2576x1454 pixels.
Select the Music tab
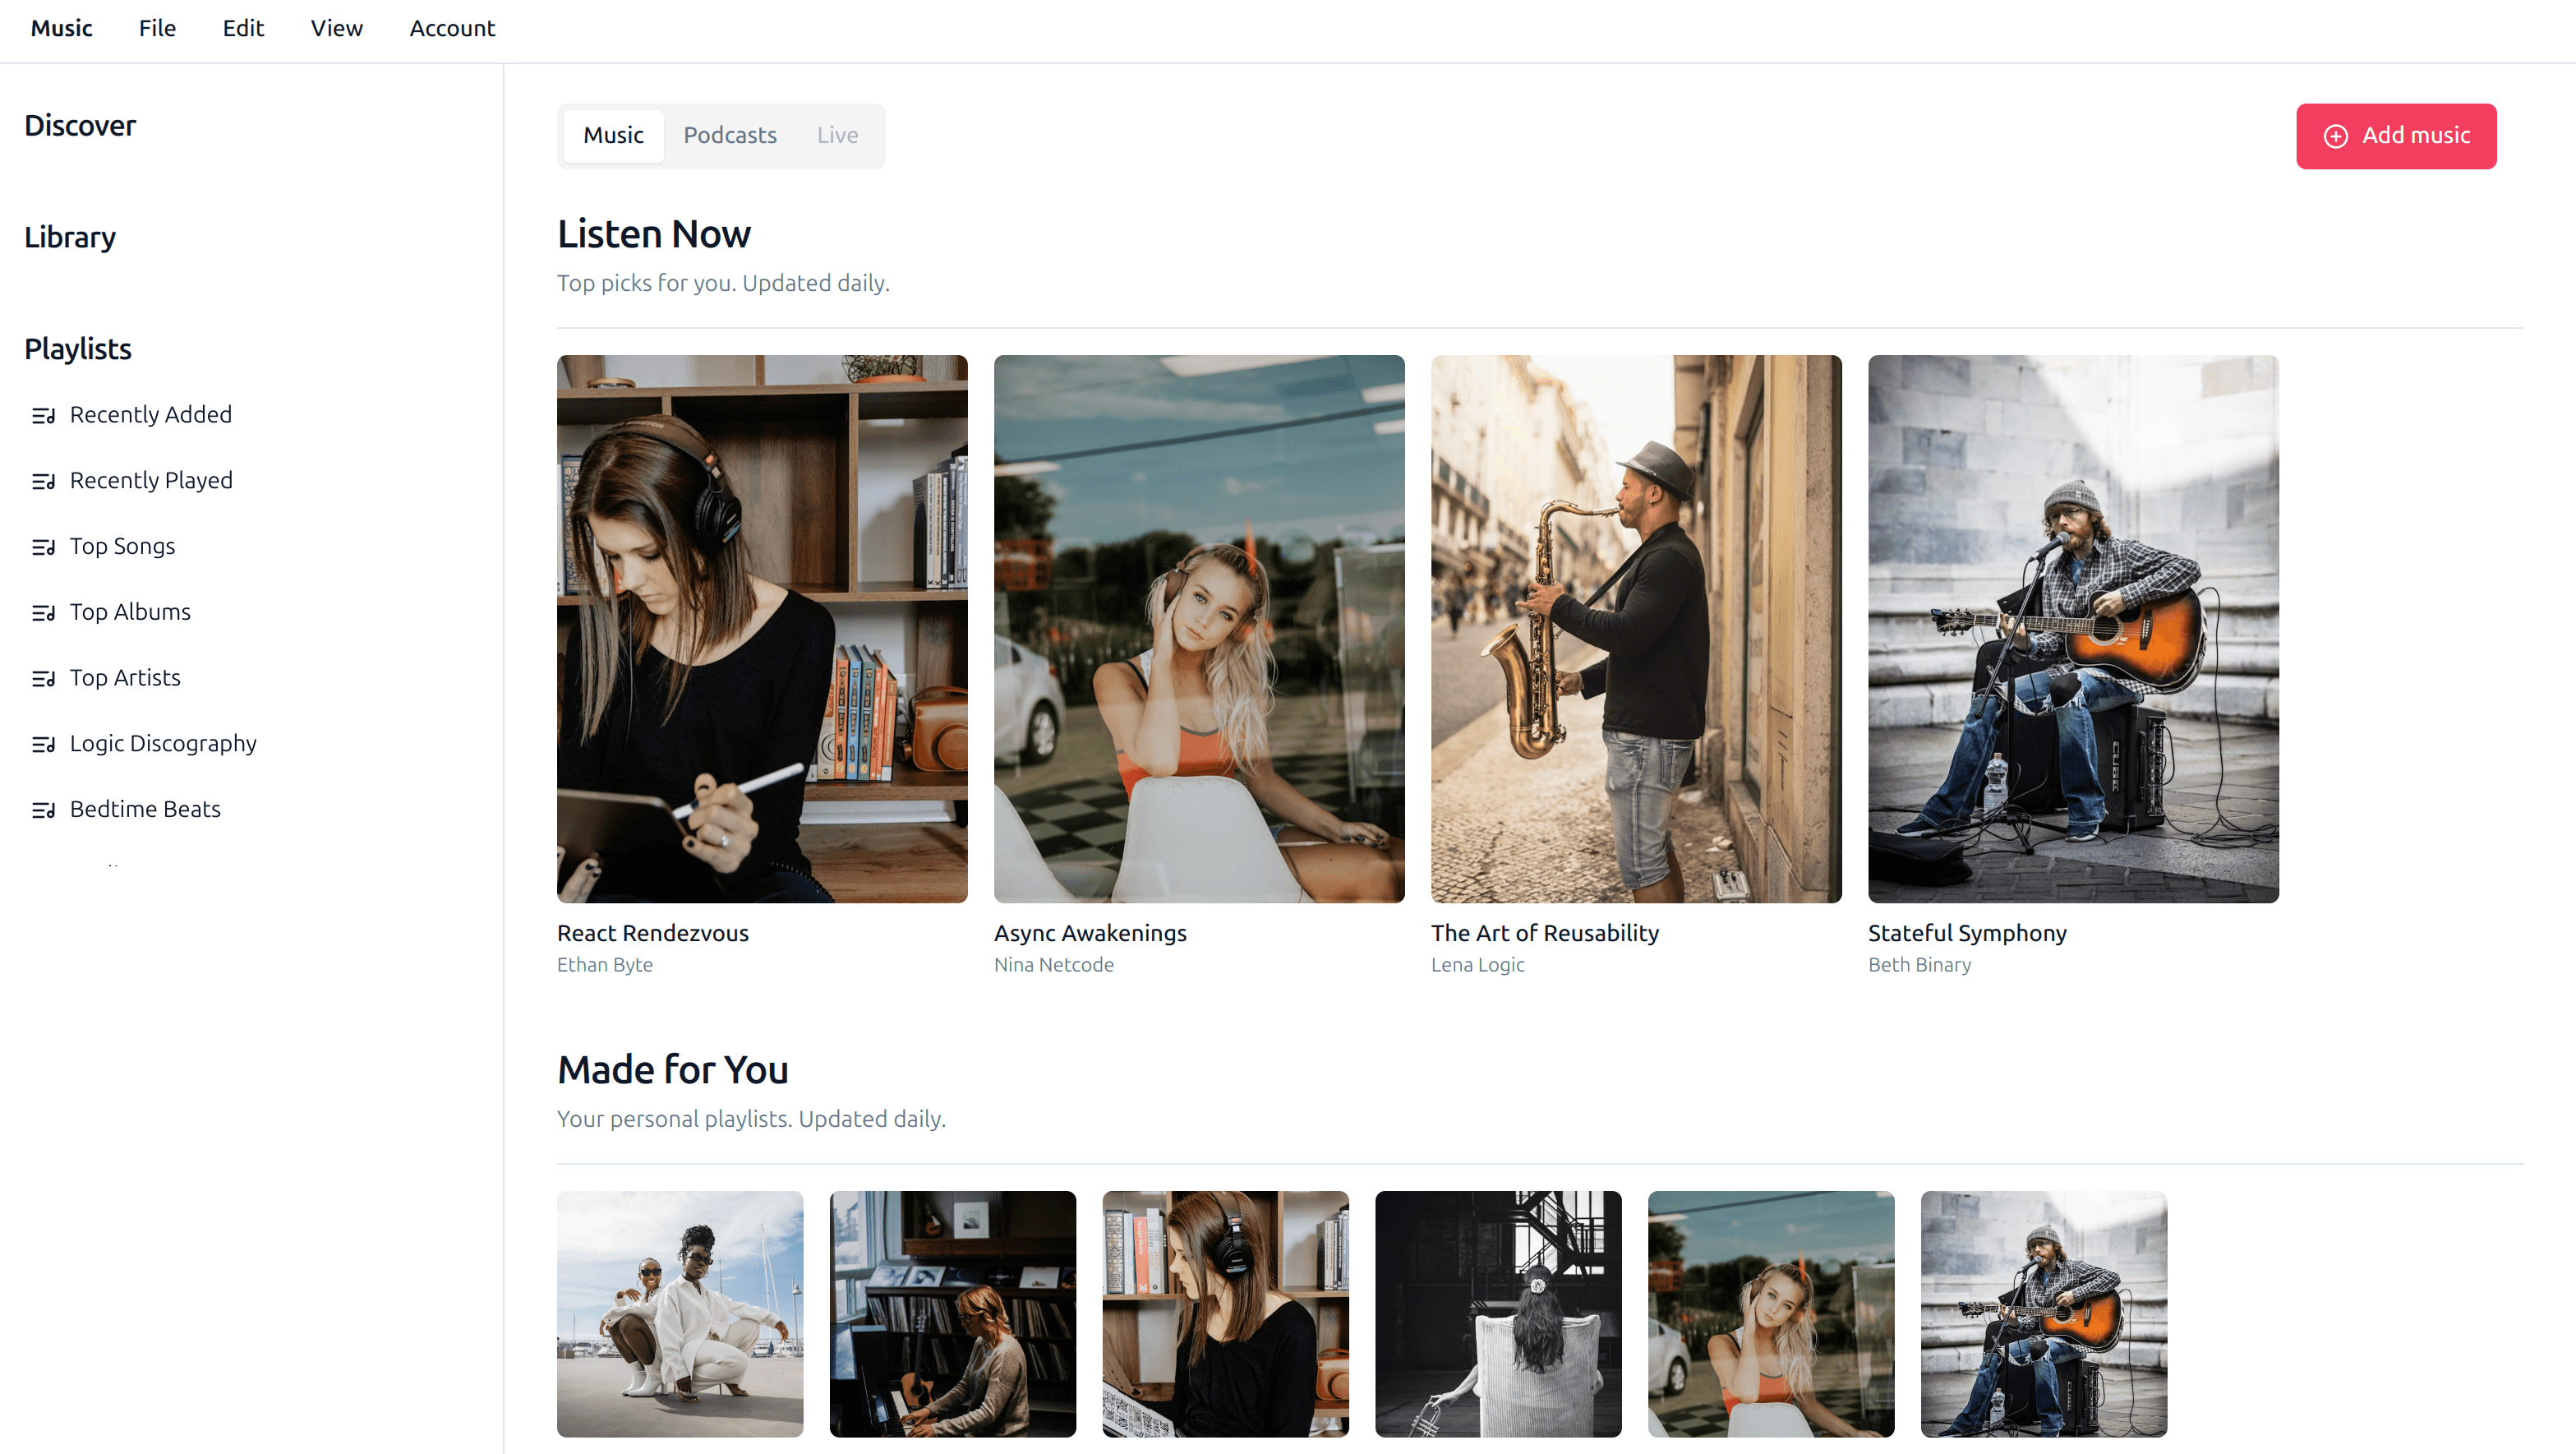point(613,135)
